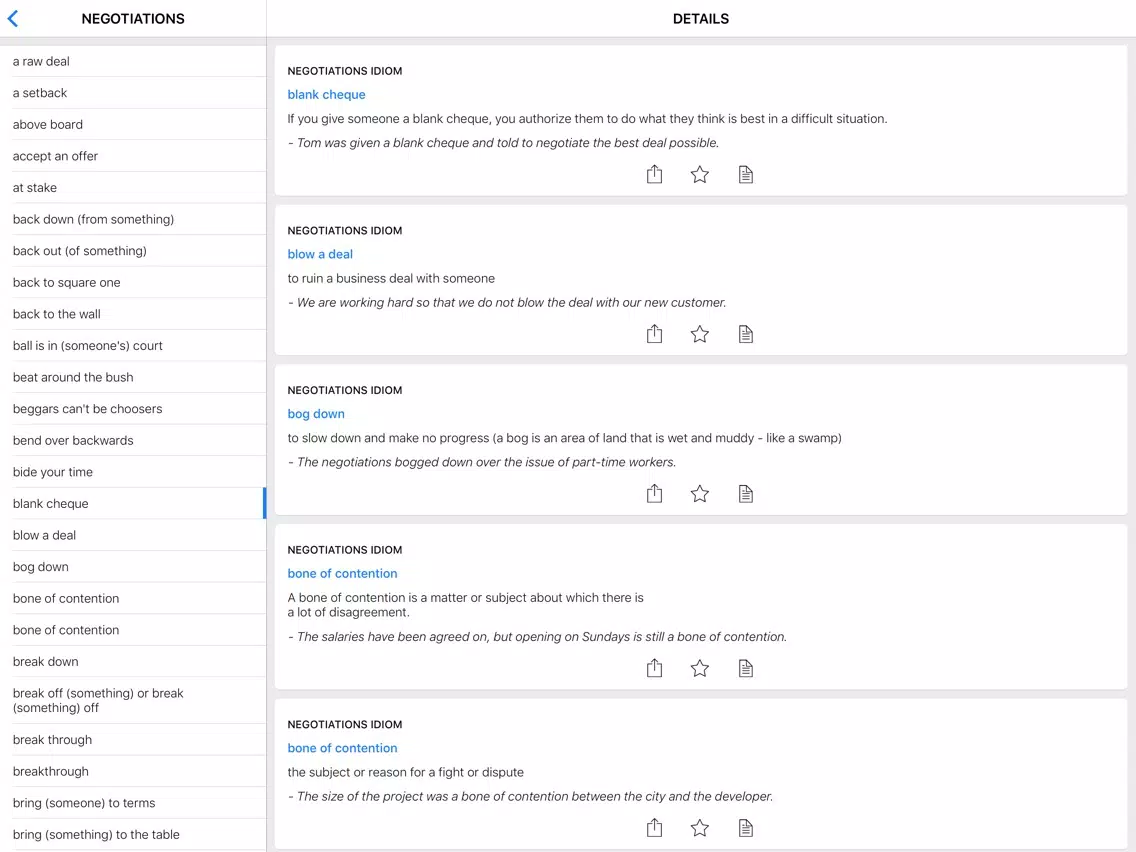1136x852 pixels.
Task: Share the 'bog down' idiom
Action: pos(654,494)
